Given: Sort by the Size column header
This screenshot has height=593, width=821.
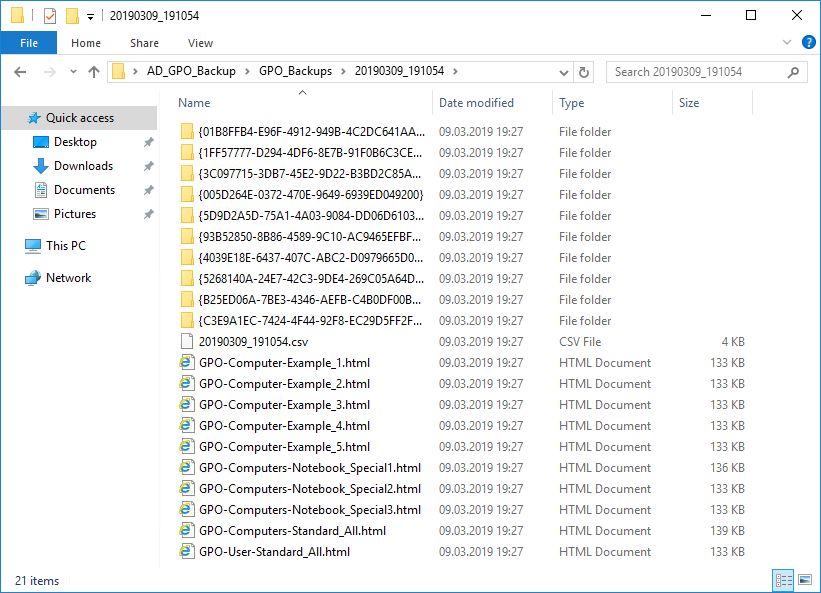Looking at the screenshot, I should click(712, 103).
